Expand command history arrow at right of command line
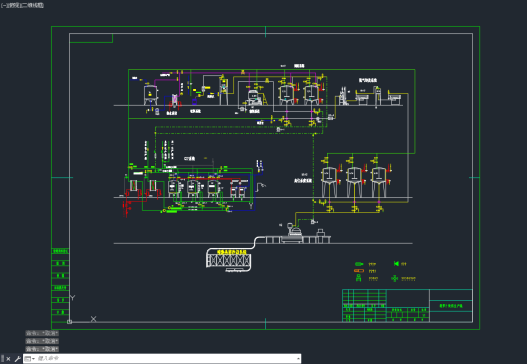Viewport: 527px width, 364px height. coord(298,359)
